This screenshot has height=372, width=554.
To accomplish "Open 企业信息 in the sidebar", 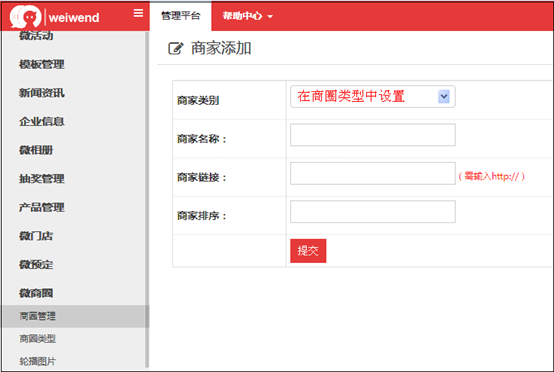I will point(42,122).
